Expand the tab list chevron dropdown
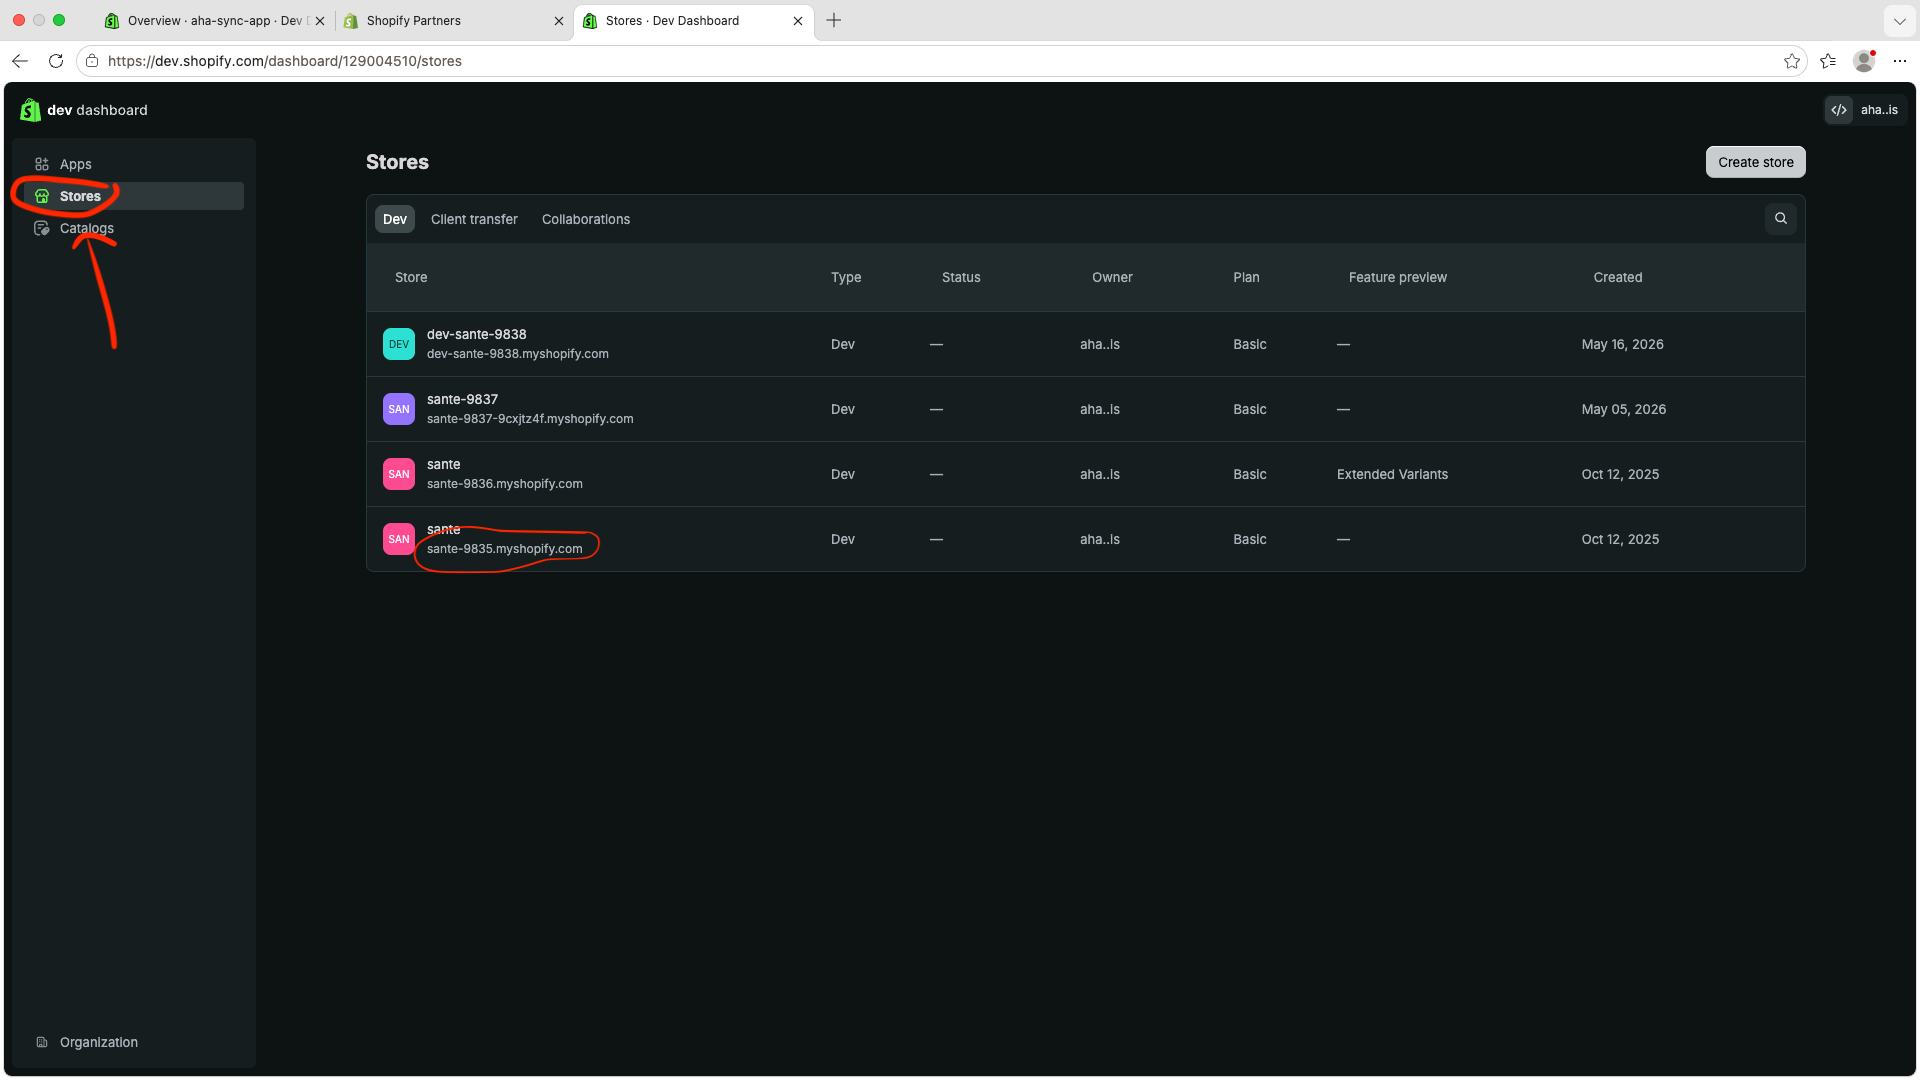The width and height of the screenshot is (1920, 1080). (x=1899, y=21)
